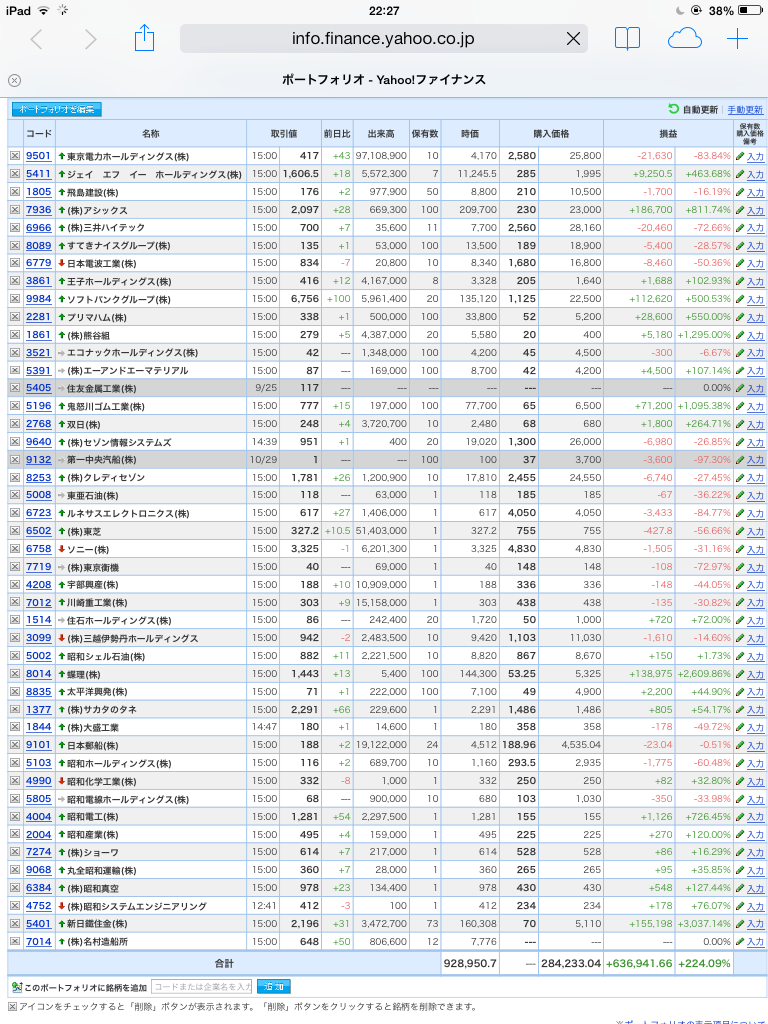Tap the 前日比 column header
Screen dimensions: 768x1024
337,134
